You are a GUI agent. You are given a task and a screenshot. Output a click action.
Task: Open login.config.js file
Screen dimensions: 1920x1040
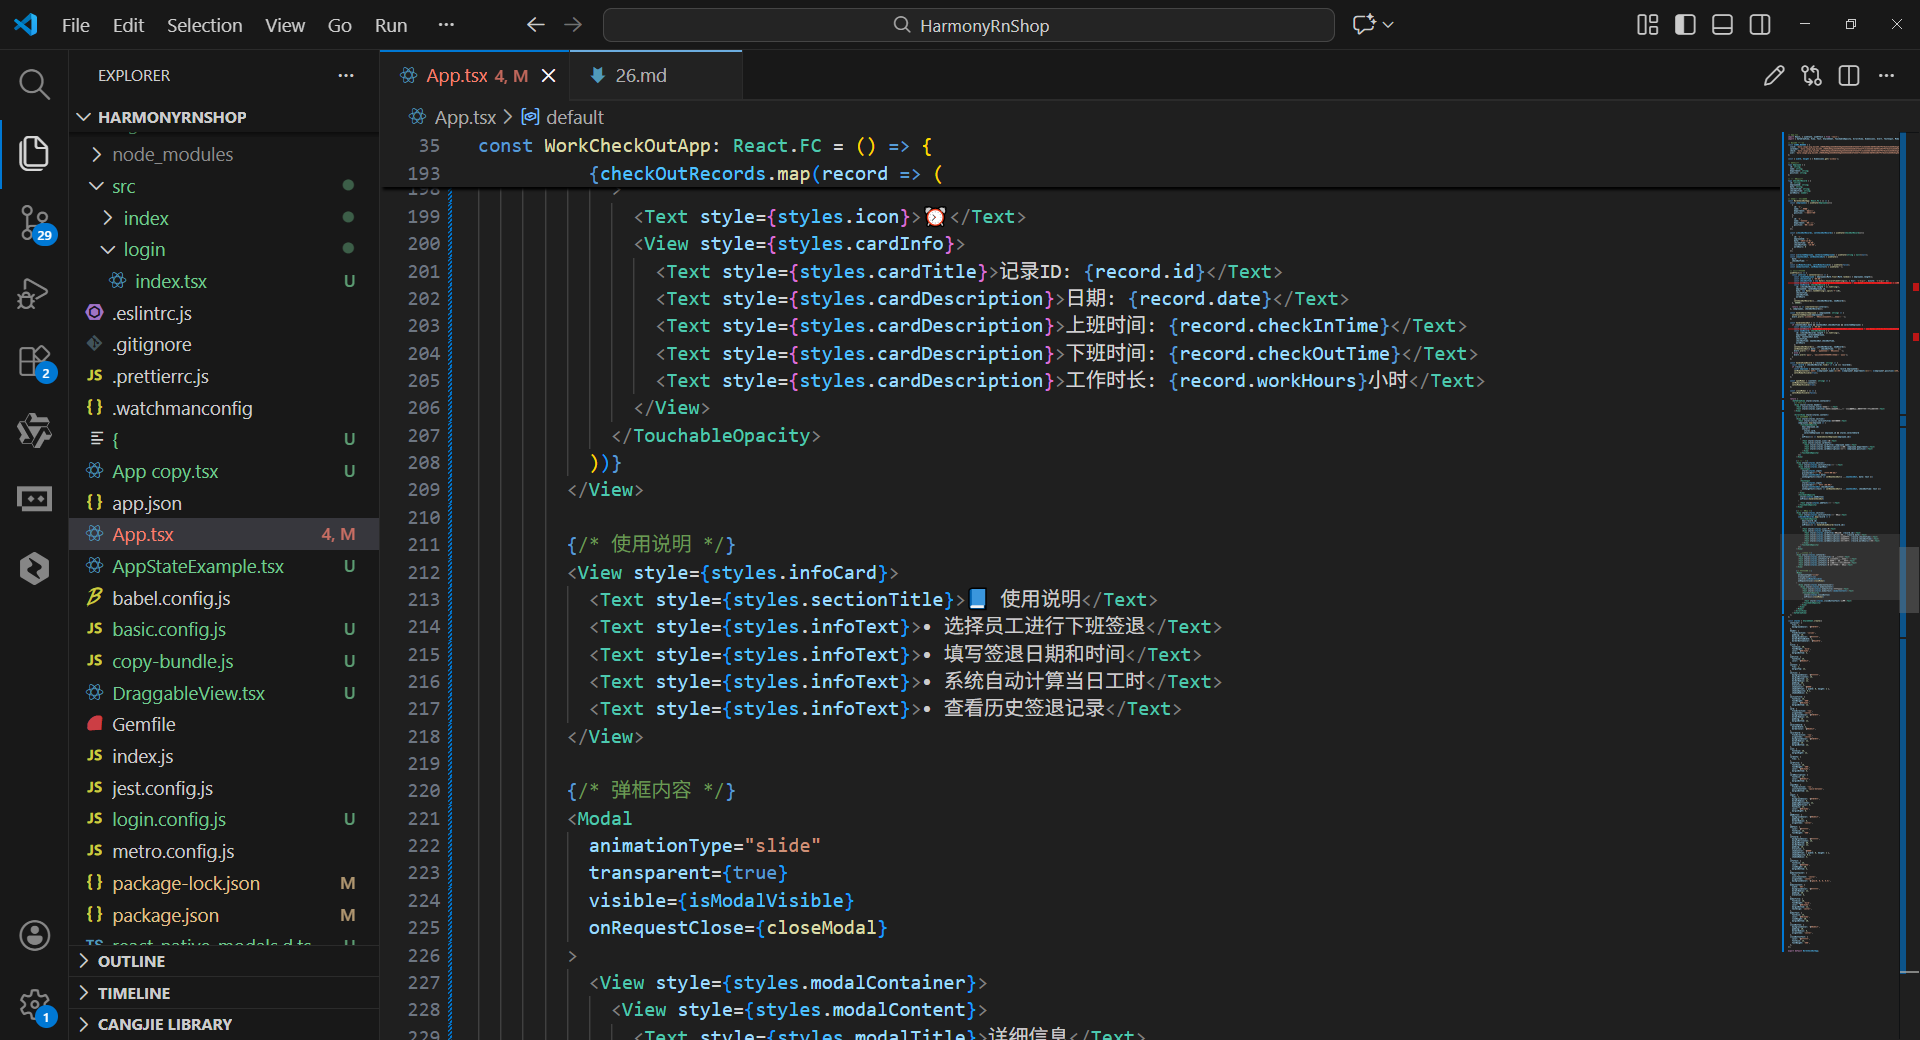click(x=224, y=819)
